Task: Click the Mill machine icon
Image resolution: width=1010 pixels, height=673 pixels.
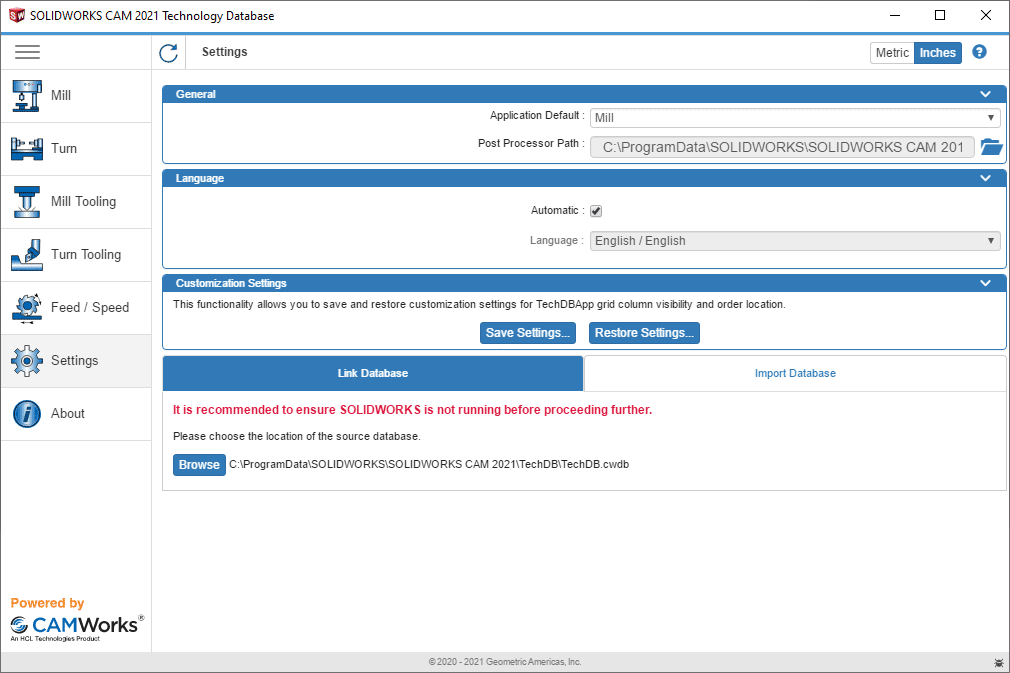Action: click(26, 95)
